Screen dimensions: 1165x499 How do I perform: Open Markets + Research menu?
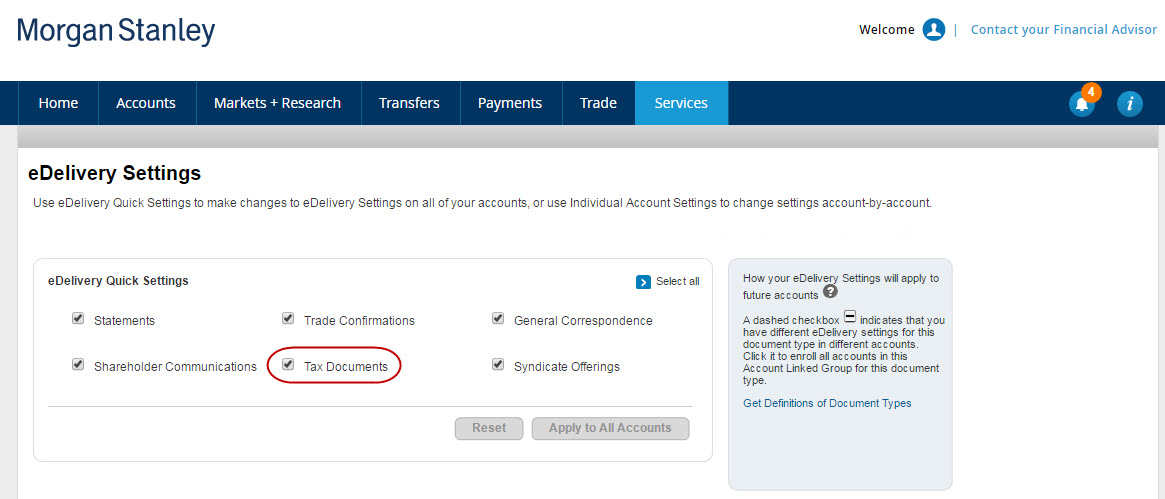(x=278, y=103)
